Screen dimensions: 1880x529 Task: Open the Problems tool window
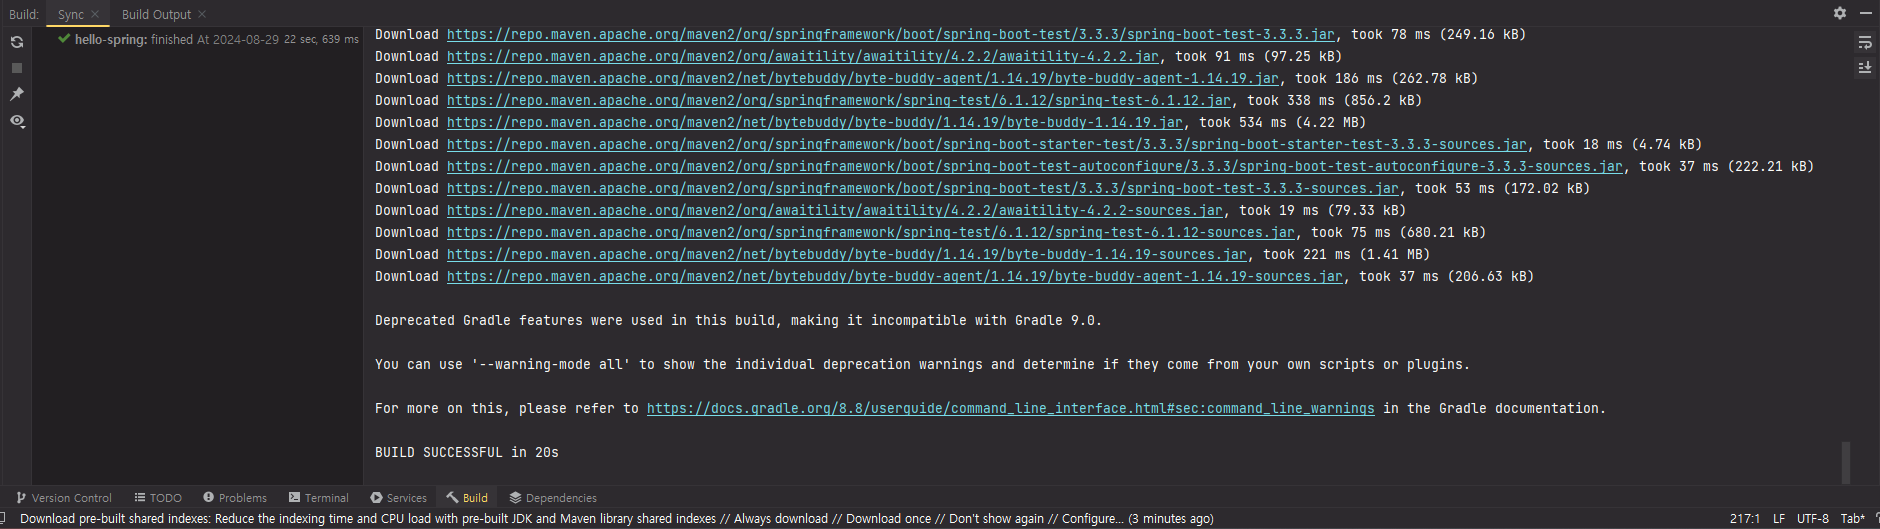[x=235, y=497]
